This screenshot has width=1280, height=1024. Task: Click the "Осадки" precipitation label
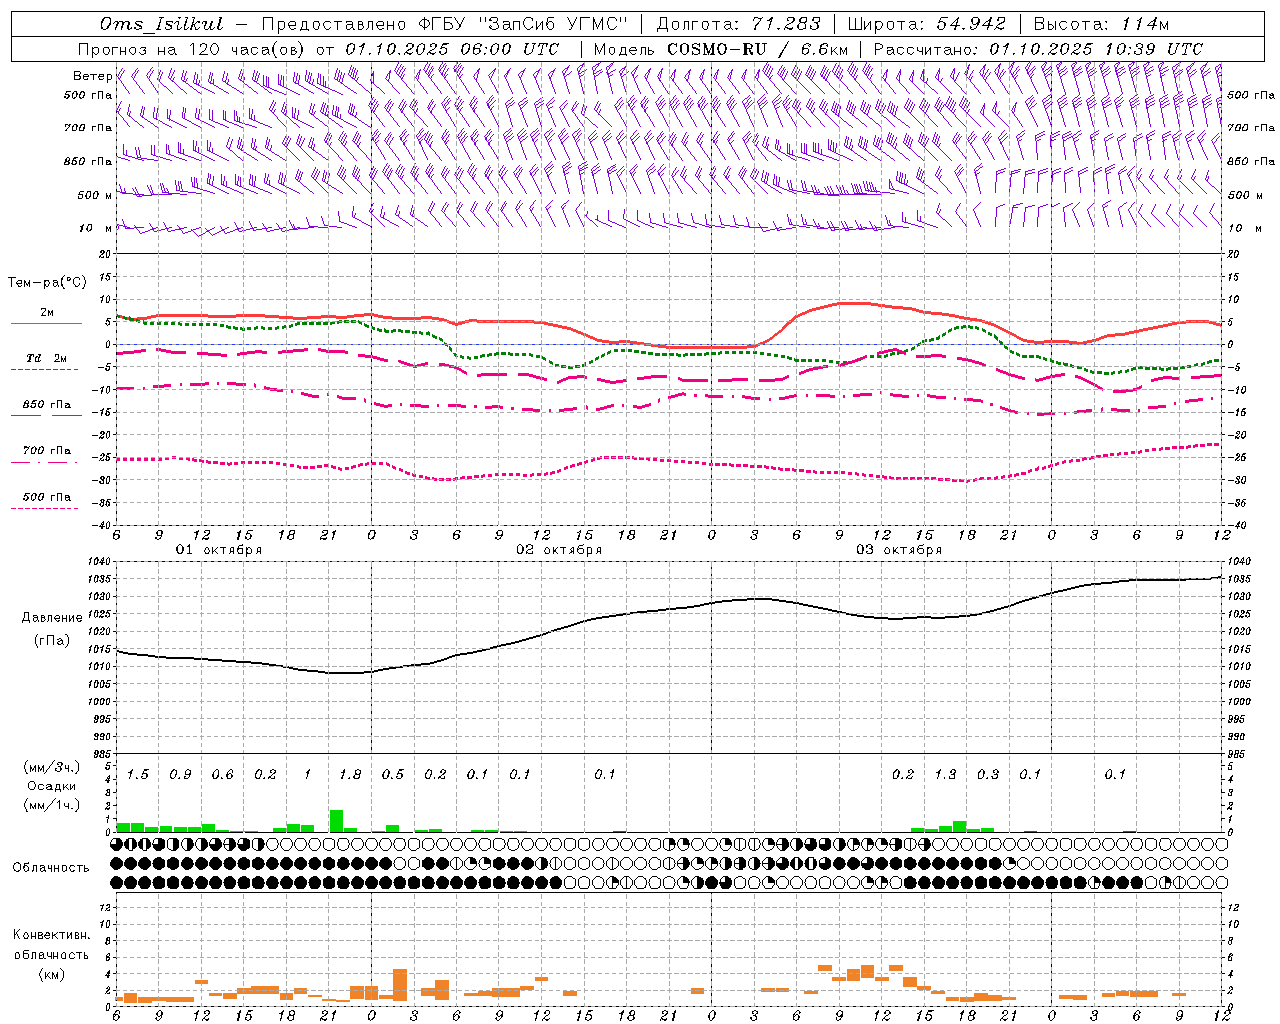[51, 786]
